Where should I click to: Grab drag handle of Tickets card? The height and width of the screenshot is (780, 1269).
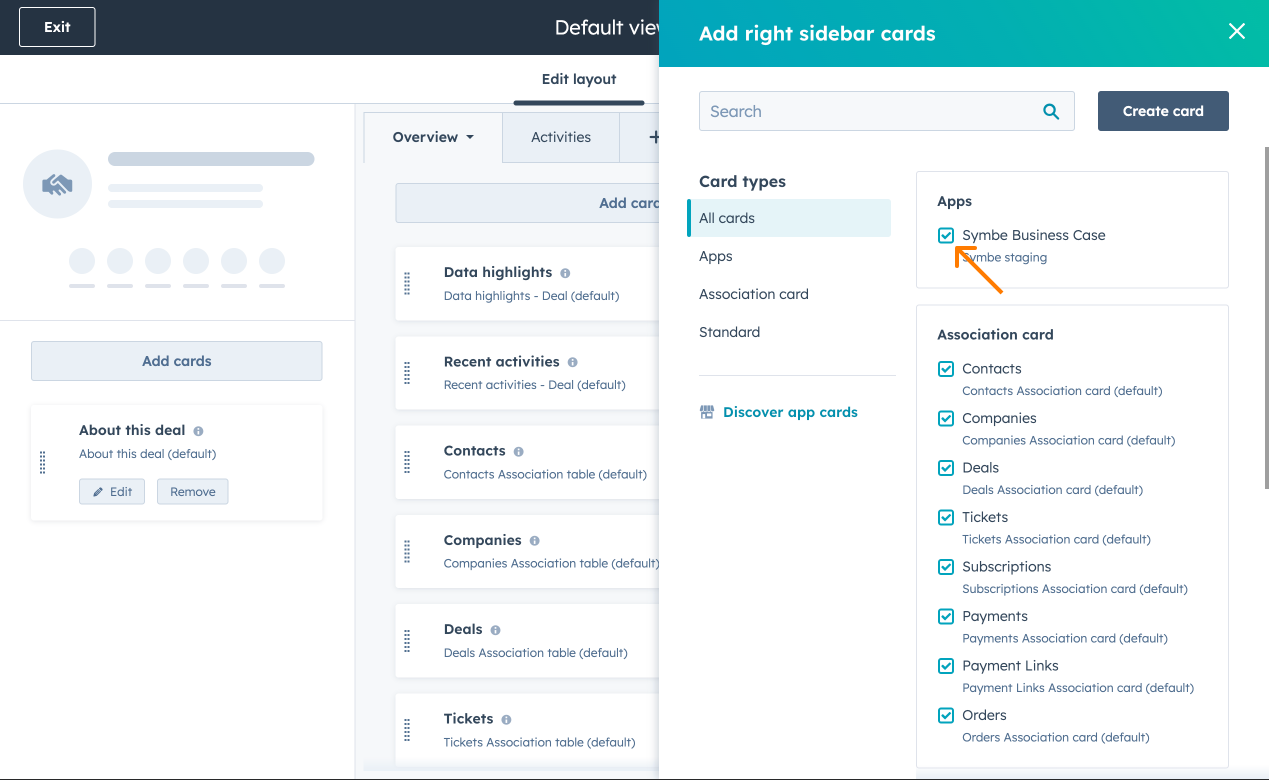click(407, 730)
